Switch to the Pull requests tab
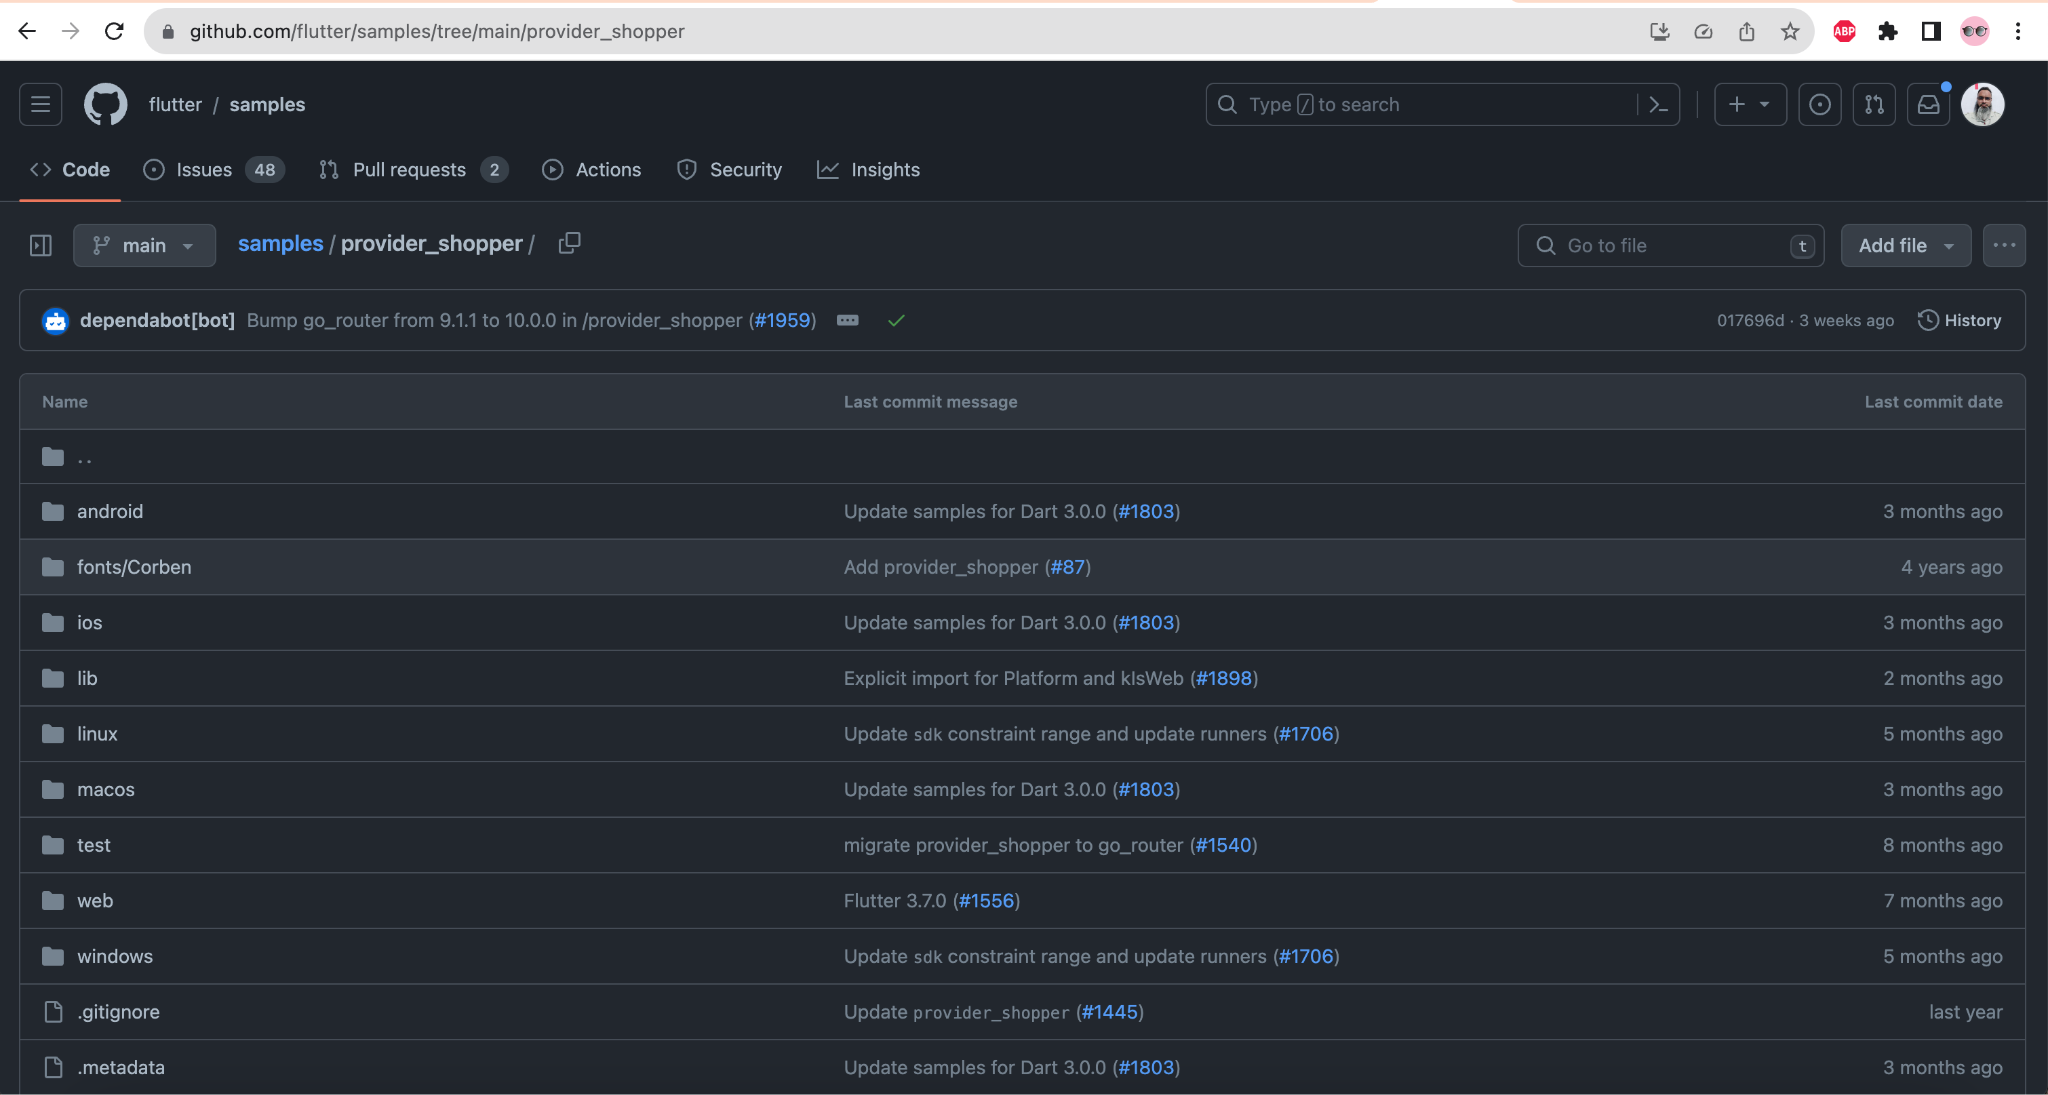The image size is (2048, 1095). click(413, 170)
